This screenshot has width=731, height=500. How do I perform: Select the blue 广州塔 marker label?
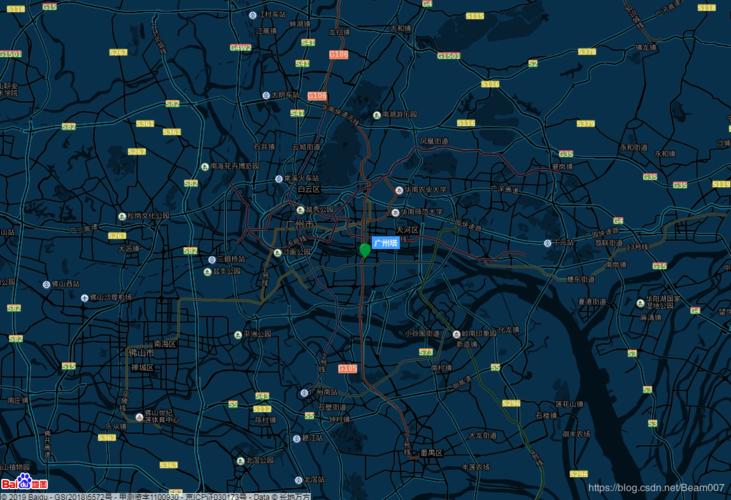click(386, 243)
